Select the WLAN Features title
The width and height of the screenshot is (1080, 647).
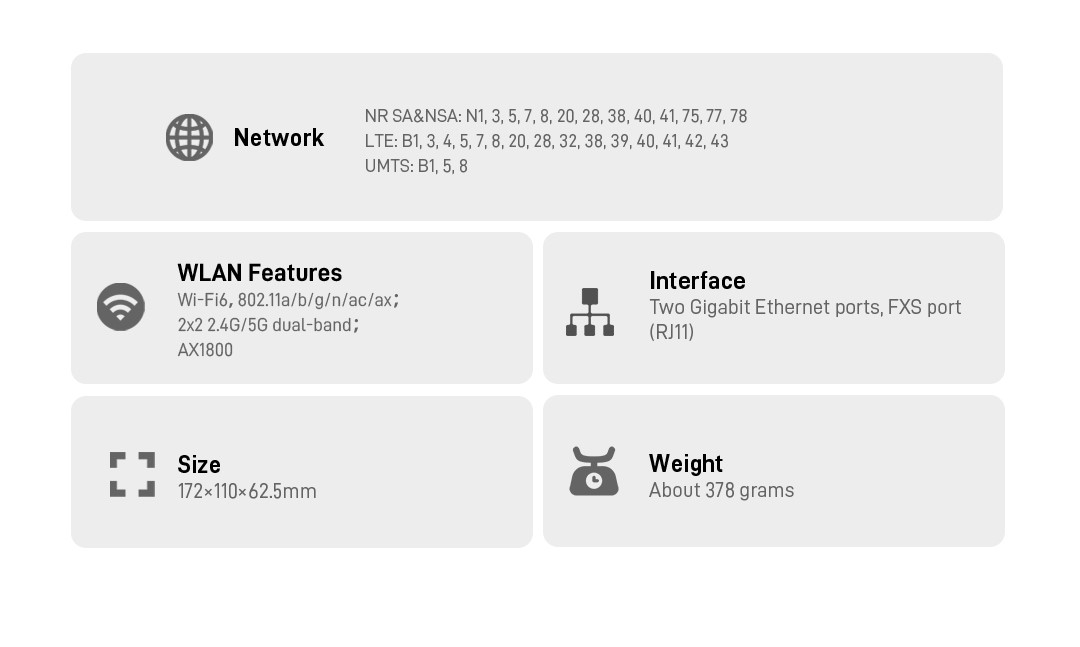pyautogui.click(x=259, y=273)
